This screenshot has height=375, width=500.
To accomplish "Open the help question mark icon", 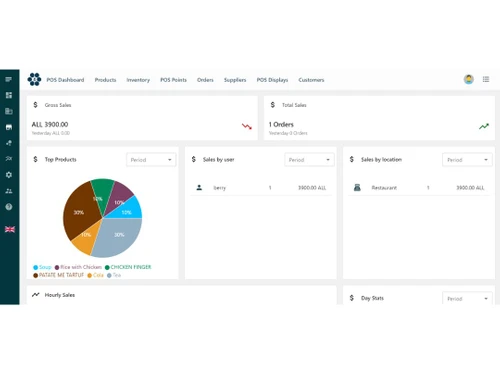I will 9,207.
